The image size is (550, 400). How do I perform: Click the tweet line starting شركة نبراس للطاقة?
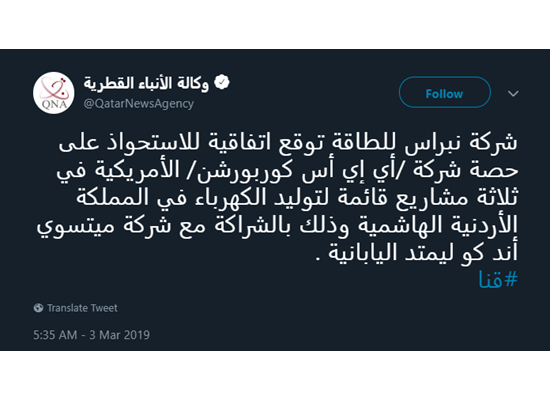point(288,143)
